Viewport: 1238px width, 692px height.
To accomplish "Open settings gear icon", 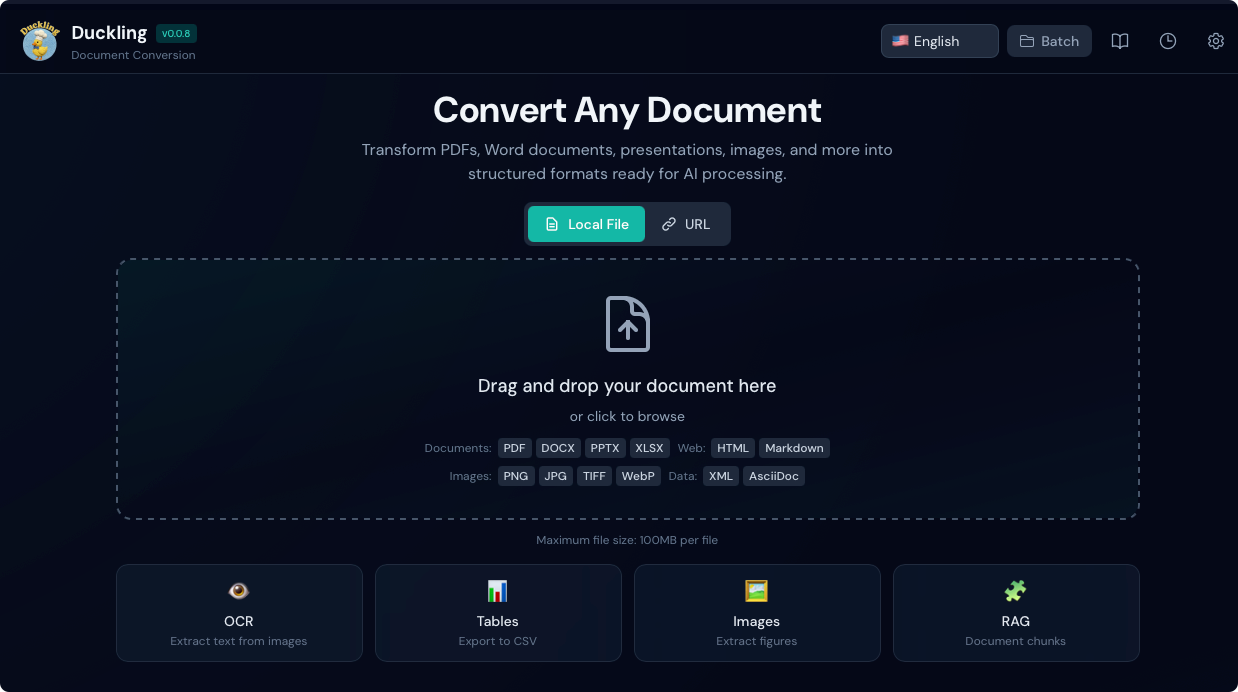I will pyautogui.click(x=1216, y=41).
